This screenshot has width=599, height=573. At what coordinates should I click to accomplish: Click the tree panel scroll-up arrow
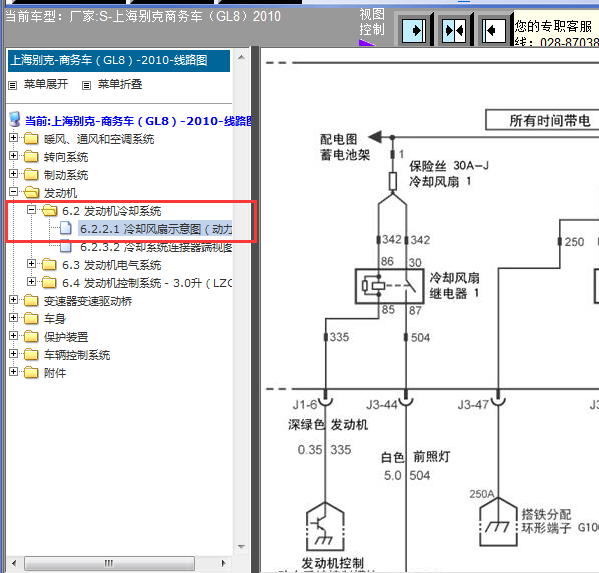coord(241,57)
